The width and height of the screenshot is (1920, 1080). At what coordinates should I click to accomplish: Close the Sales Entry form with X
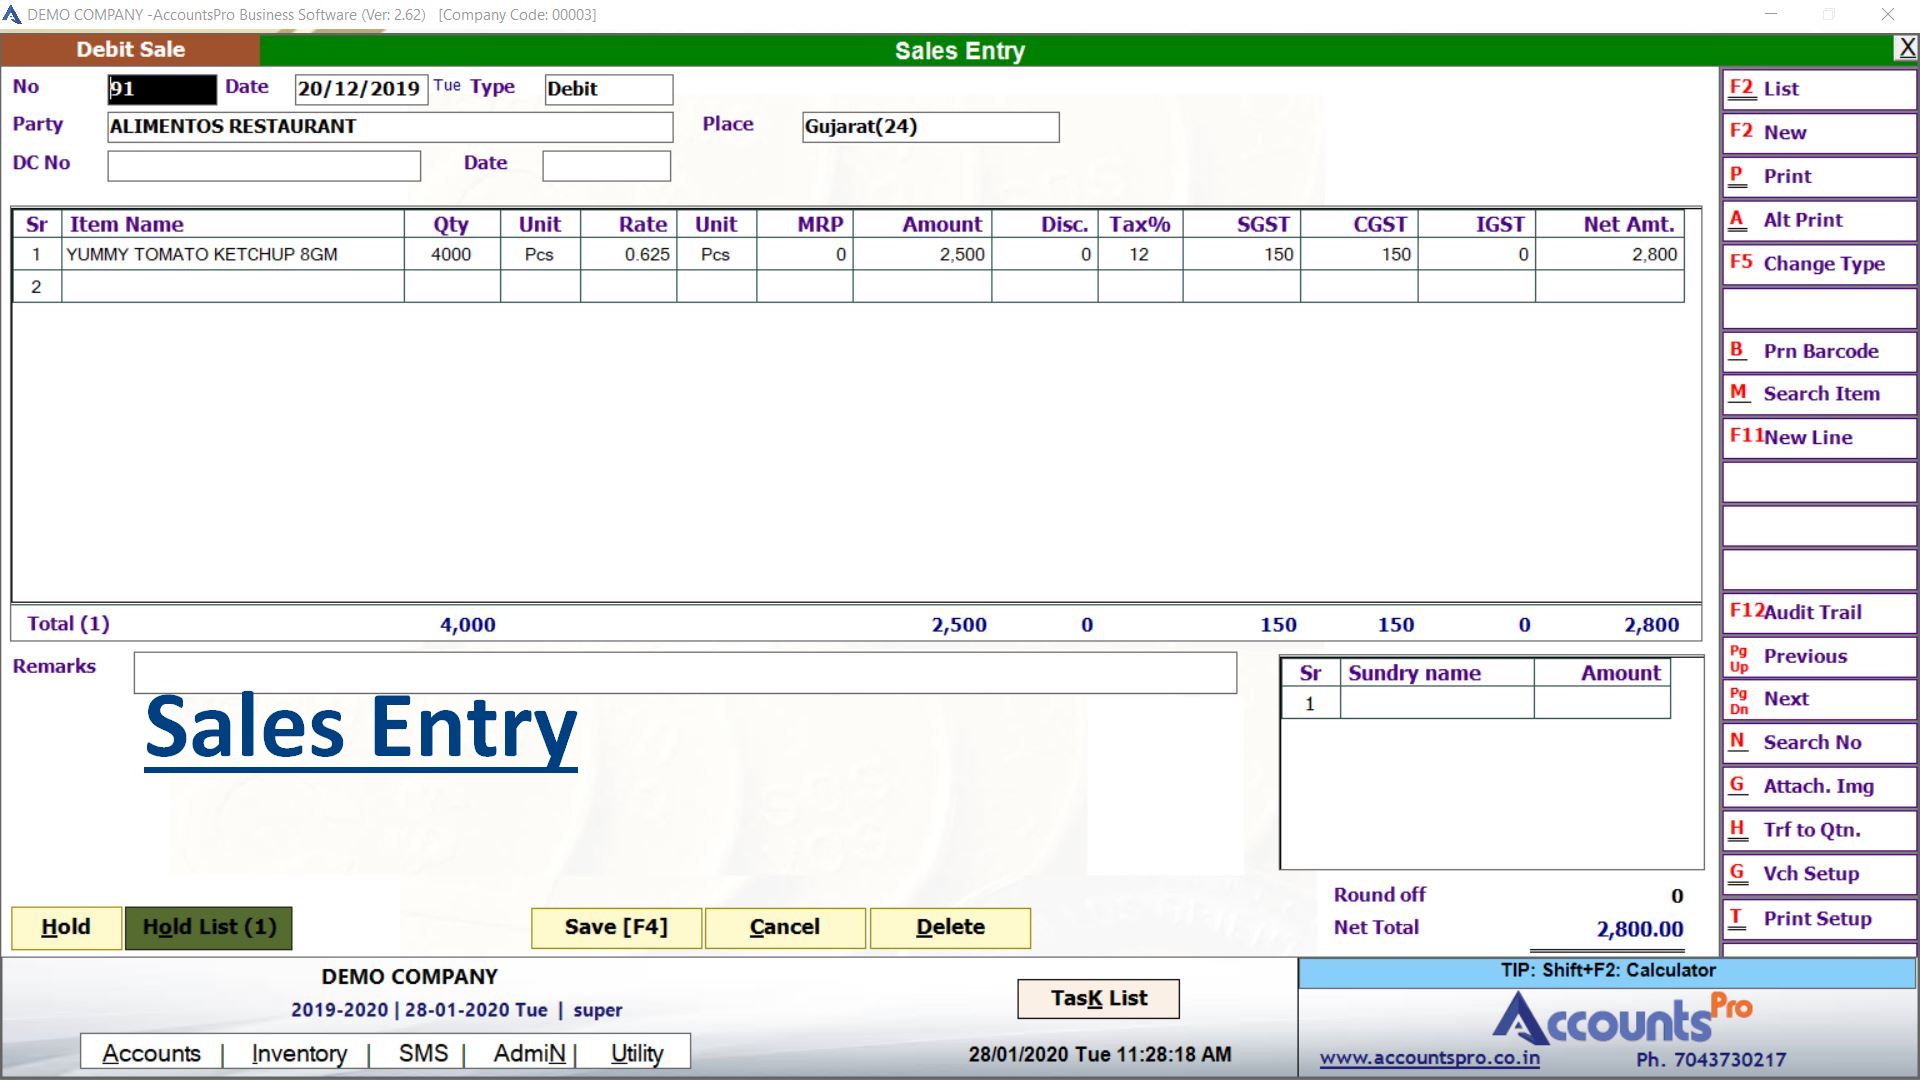1906,48
